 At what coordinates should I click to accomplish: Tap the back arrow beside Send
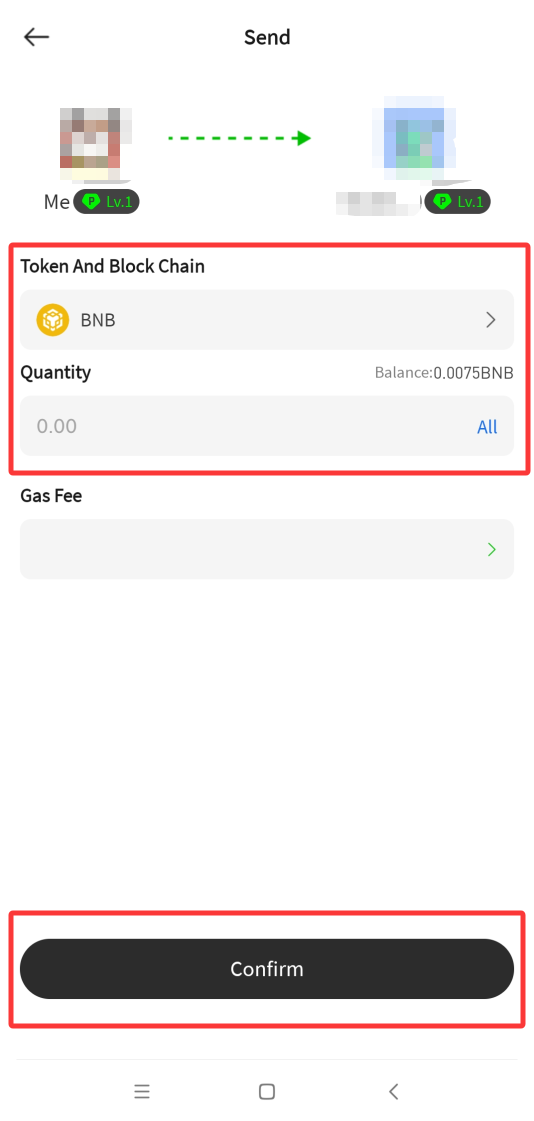click(x=36, y=37)
